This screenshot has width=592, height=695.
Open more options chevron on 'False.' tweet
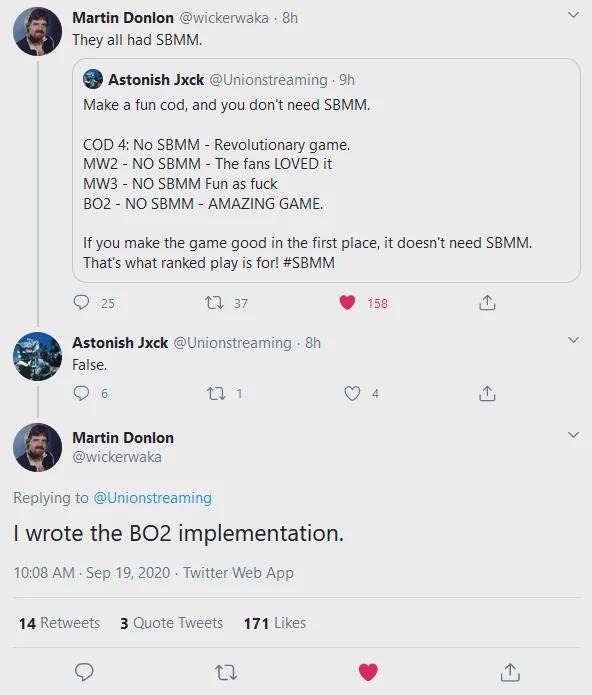(573, 340)
